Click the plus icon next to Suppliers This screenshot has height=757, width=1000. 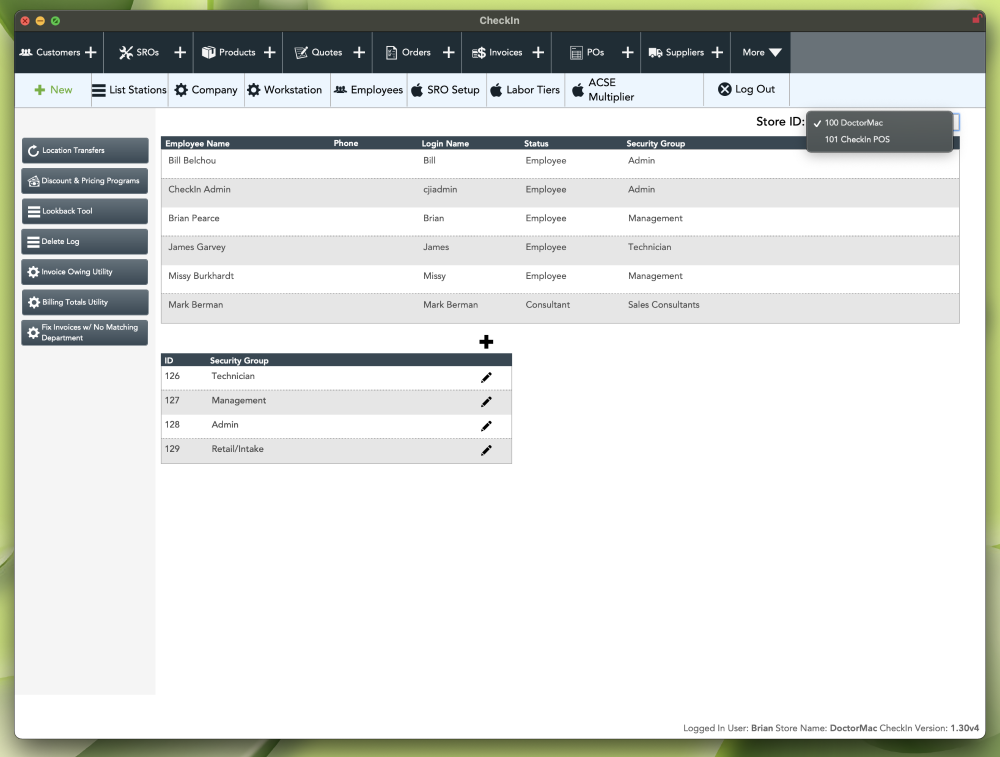click(717, 52)
